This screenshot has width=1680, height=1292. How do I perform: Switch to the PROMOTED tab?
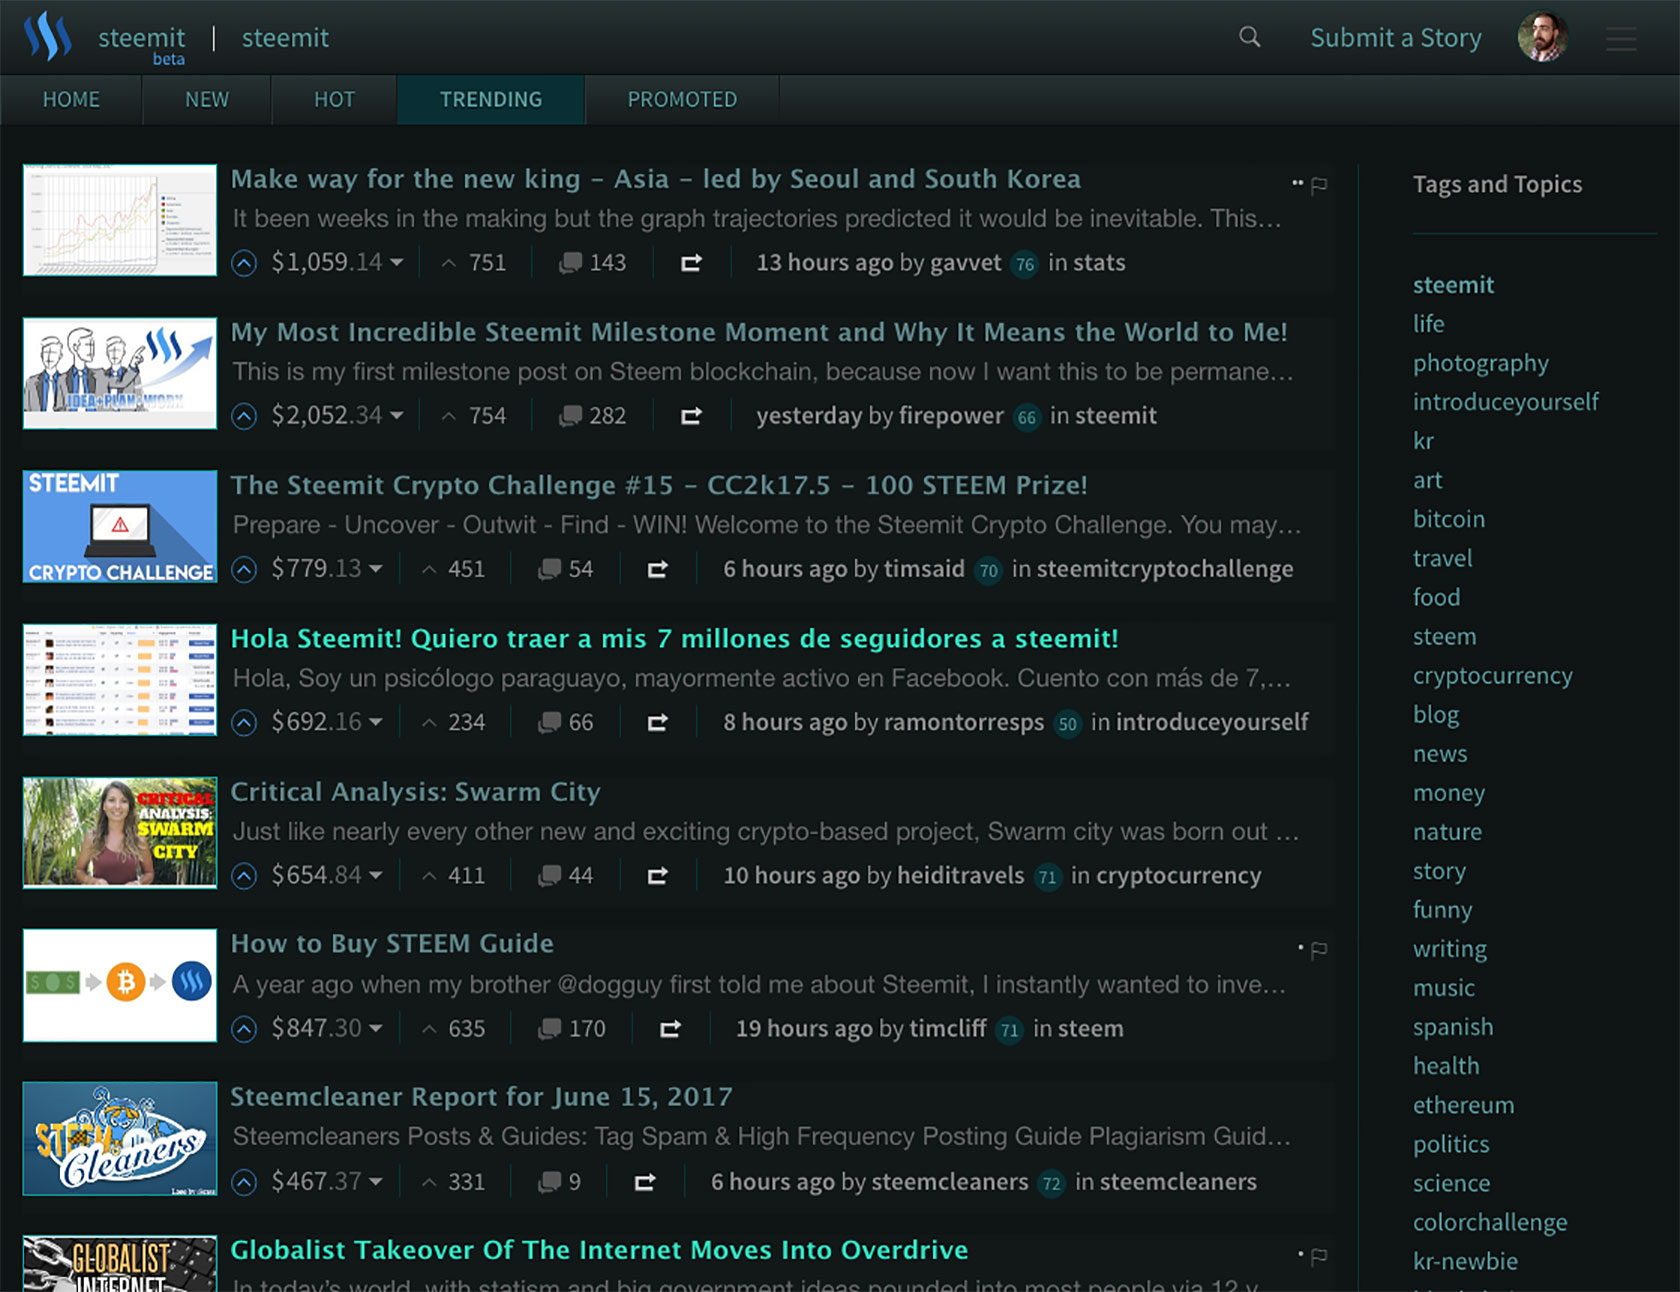pyautogui.click(x=682, y=100)
